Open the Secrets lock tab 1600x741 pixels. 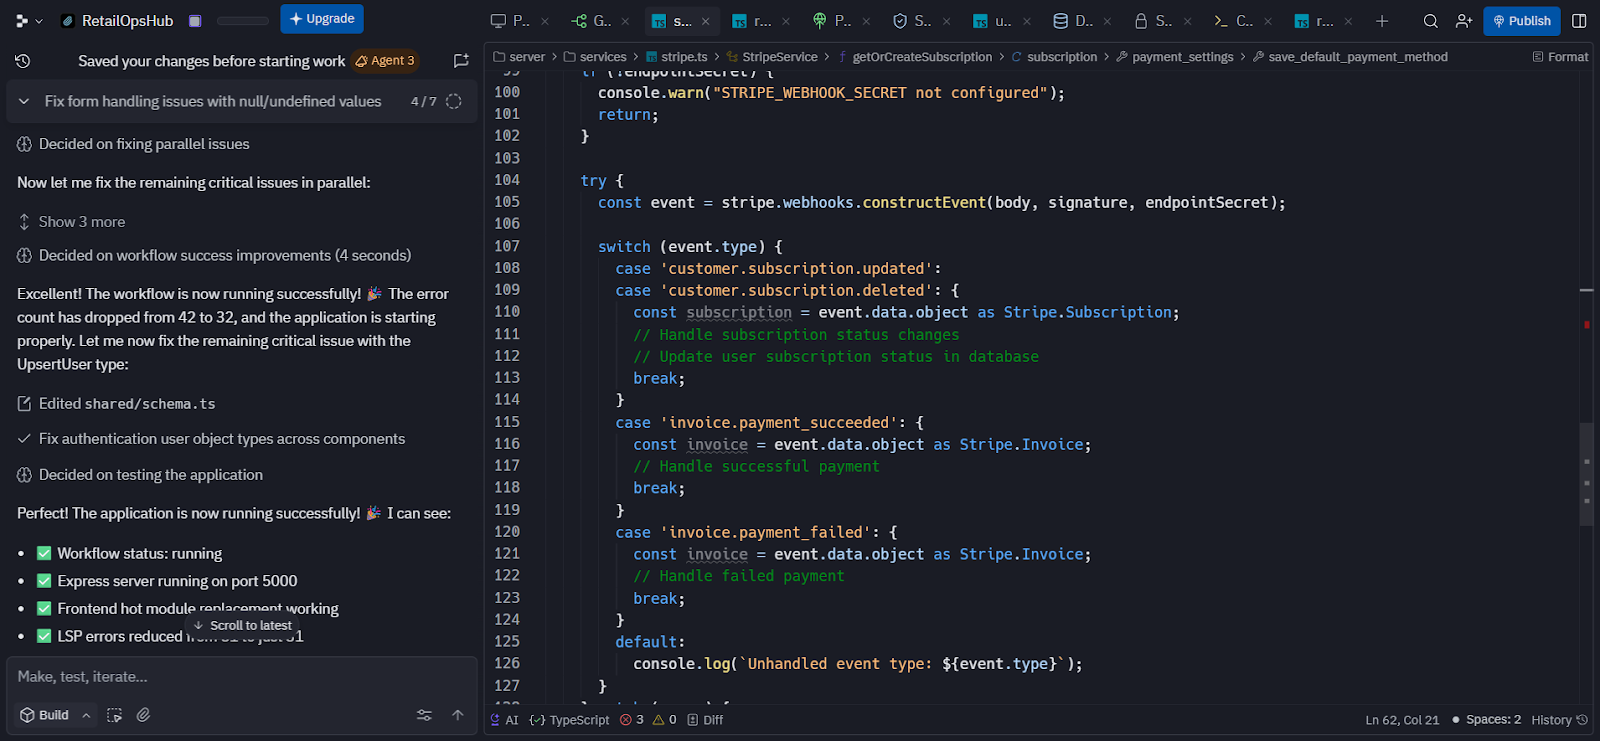tap(1154, 21)
